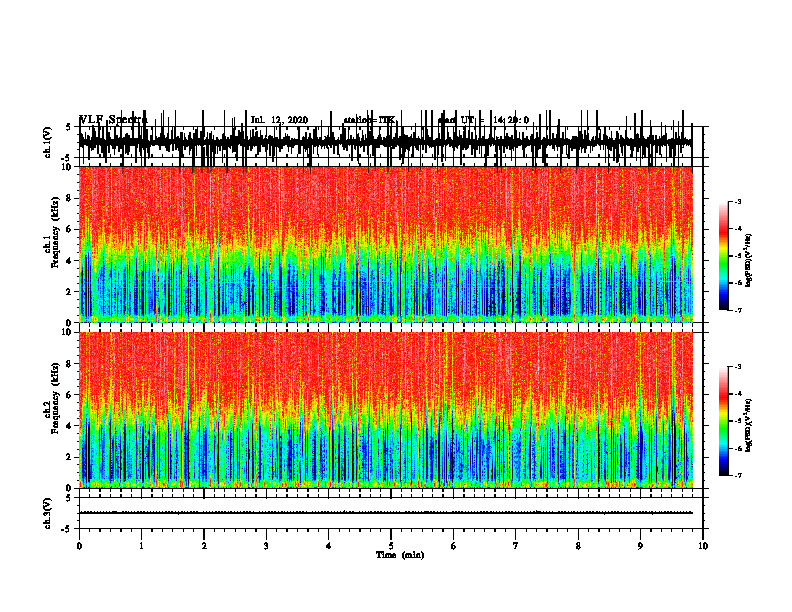Click time axis tick label "3"
Image resolution: width=792 pixels, height=612 pixels.
[x=266, y=546]
